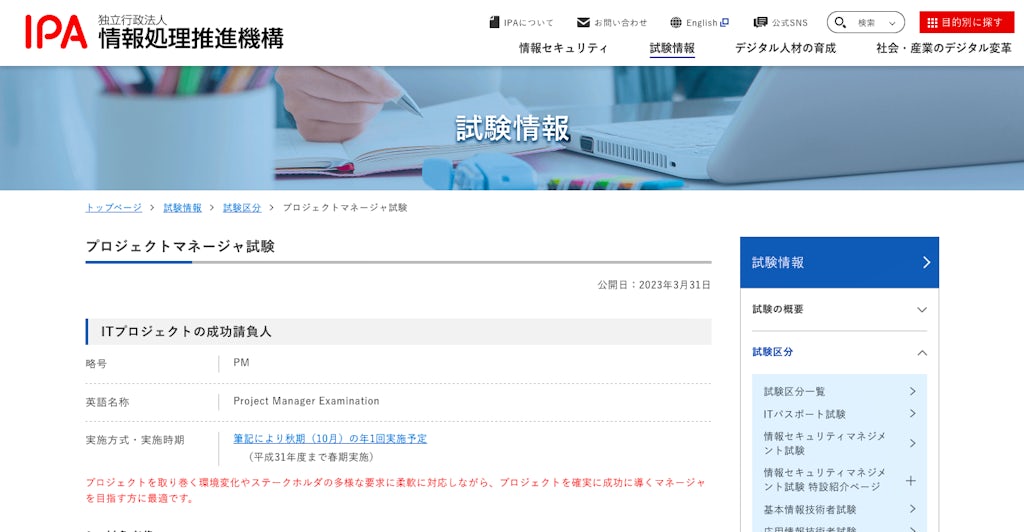Open the お問い合わせ link
This screenshot has width=1024, height=532.
[x=620, y=23]
